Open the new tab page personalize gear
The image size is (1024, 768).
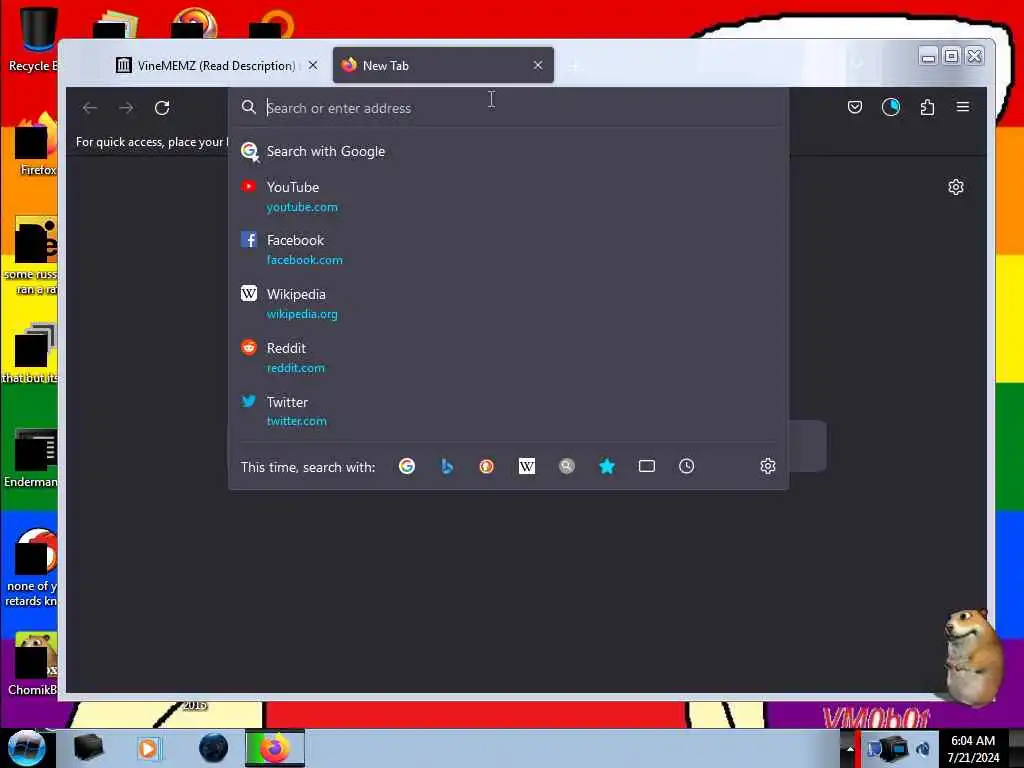[x=955, y=187]
